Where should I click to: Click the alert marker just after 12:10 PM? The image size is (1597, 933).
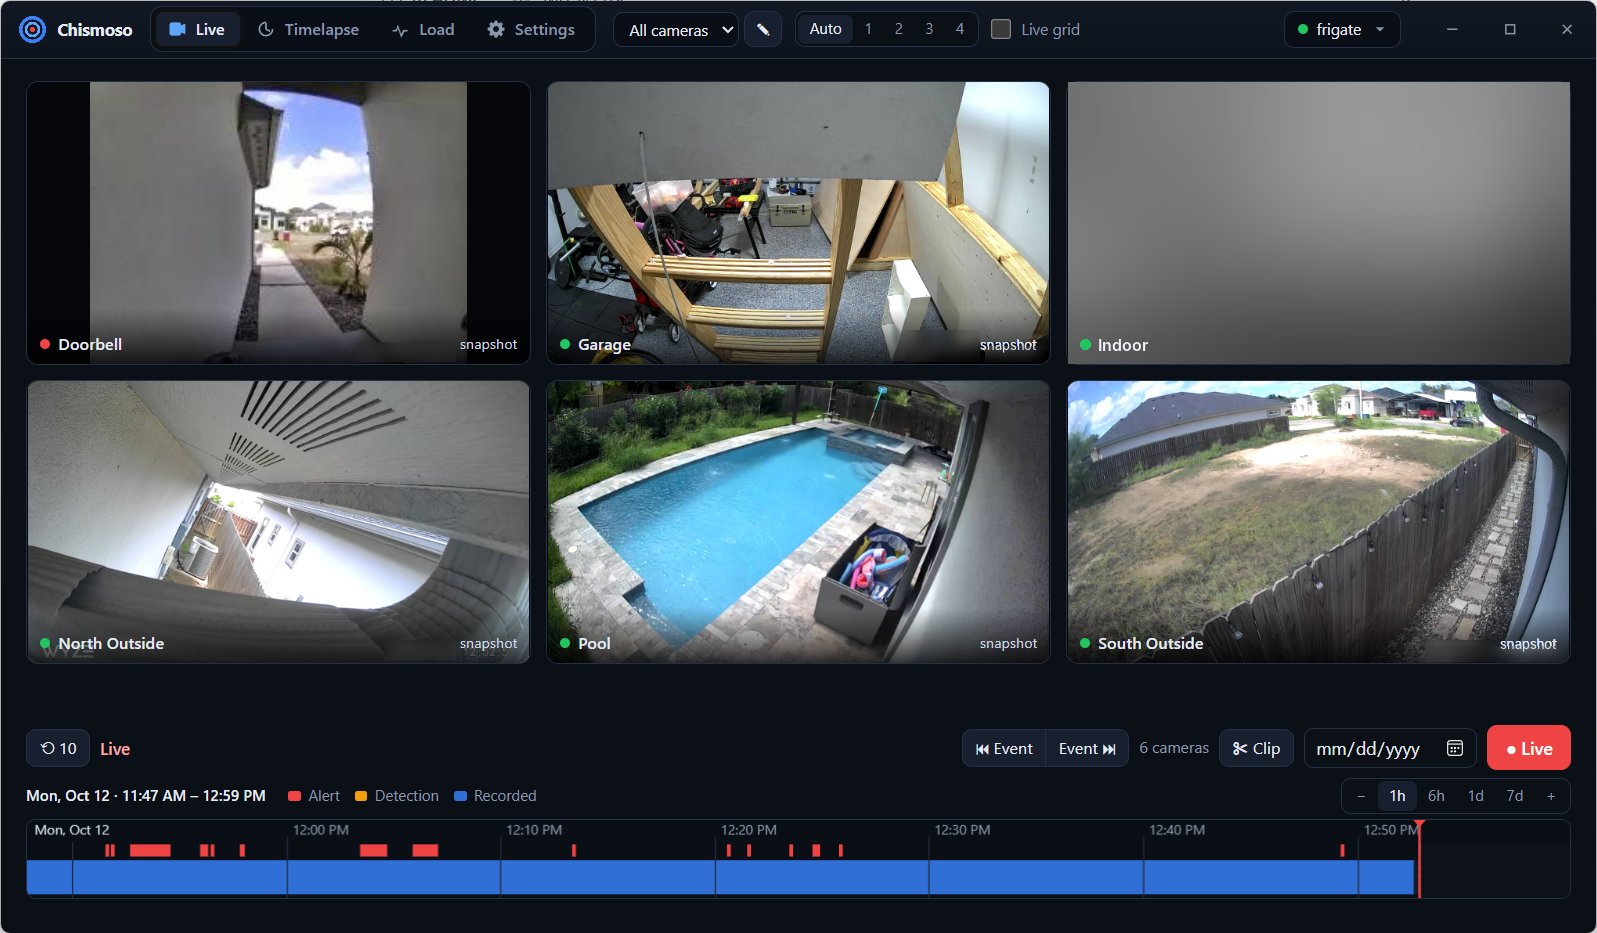574,850
